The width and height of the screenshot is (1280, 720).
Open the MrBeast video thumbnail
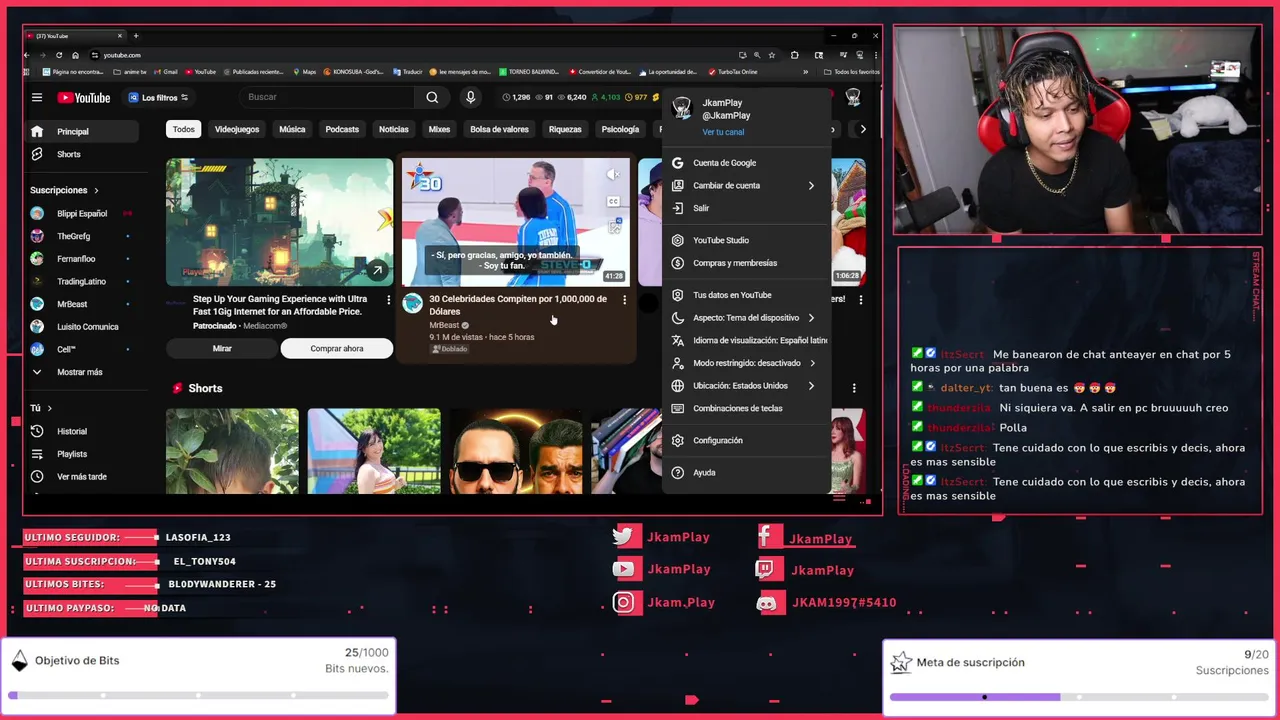(516, 222)
